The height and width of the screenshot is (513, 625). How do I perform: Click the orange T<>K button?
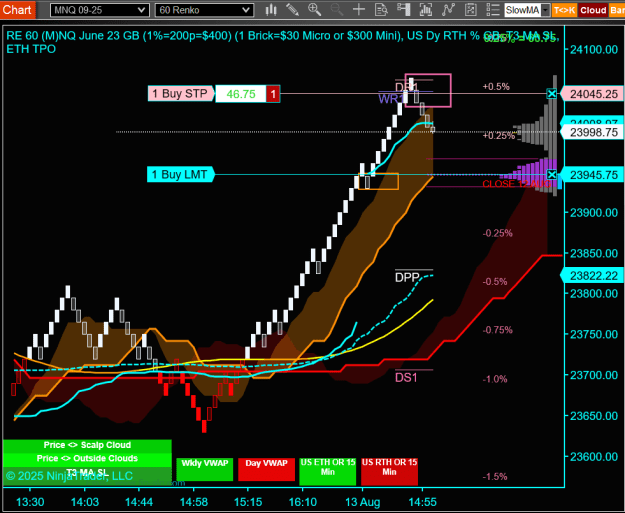(x=564, y=10)
